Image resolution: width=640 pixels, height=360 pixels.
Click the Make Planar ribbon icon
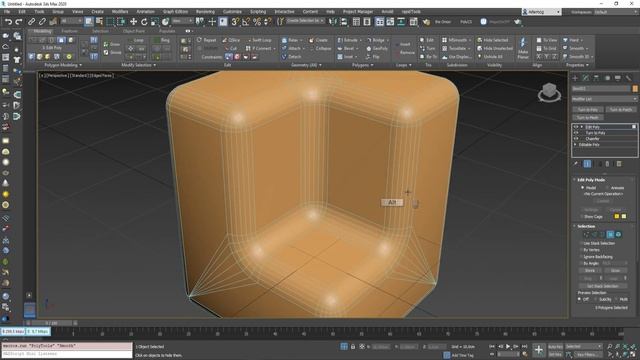523,49
